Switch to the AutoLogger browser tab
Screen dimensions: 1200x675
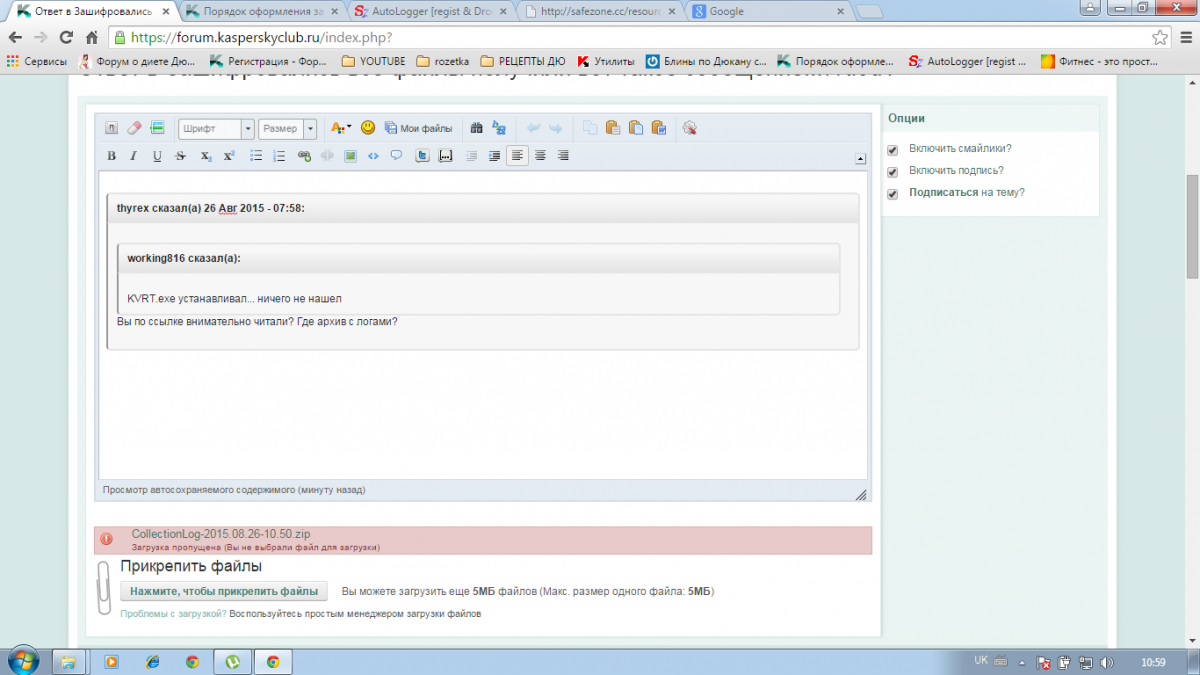[x=432, y=12]
